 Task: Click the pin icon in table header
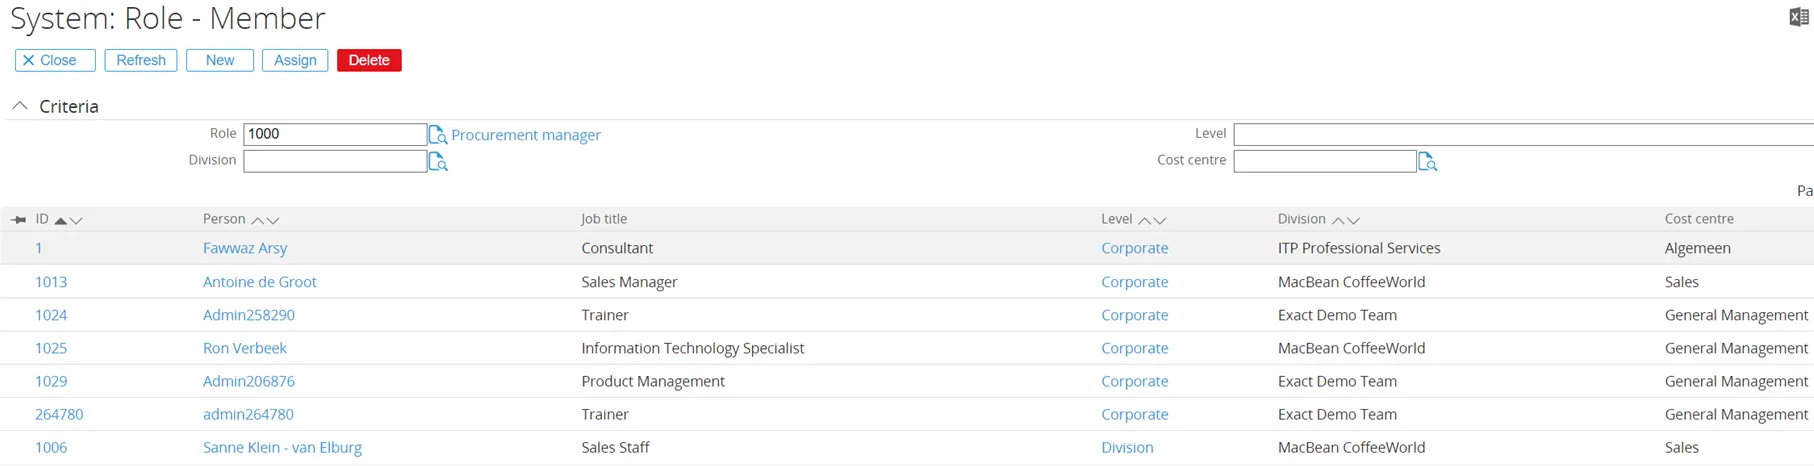(18, 220)
